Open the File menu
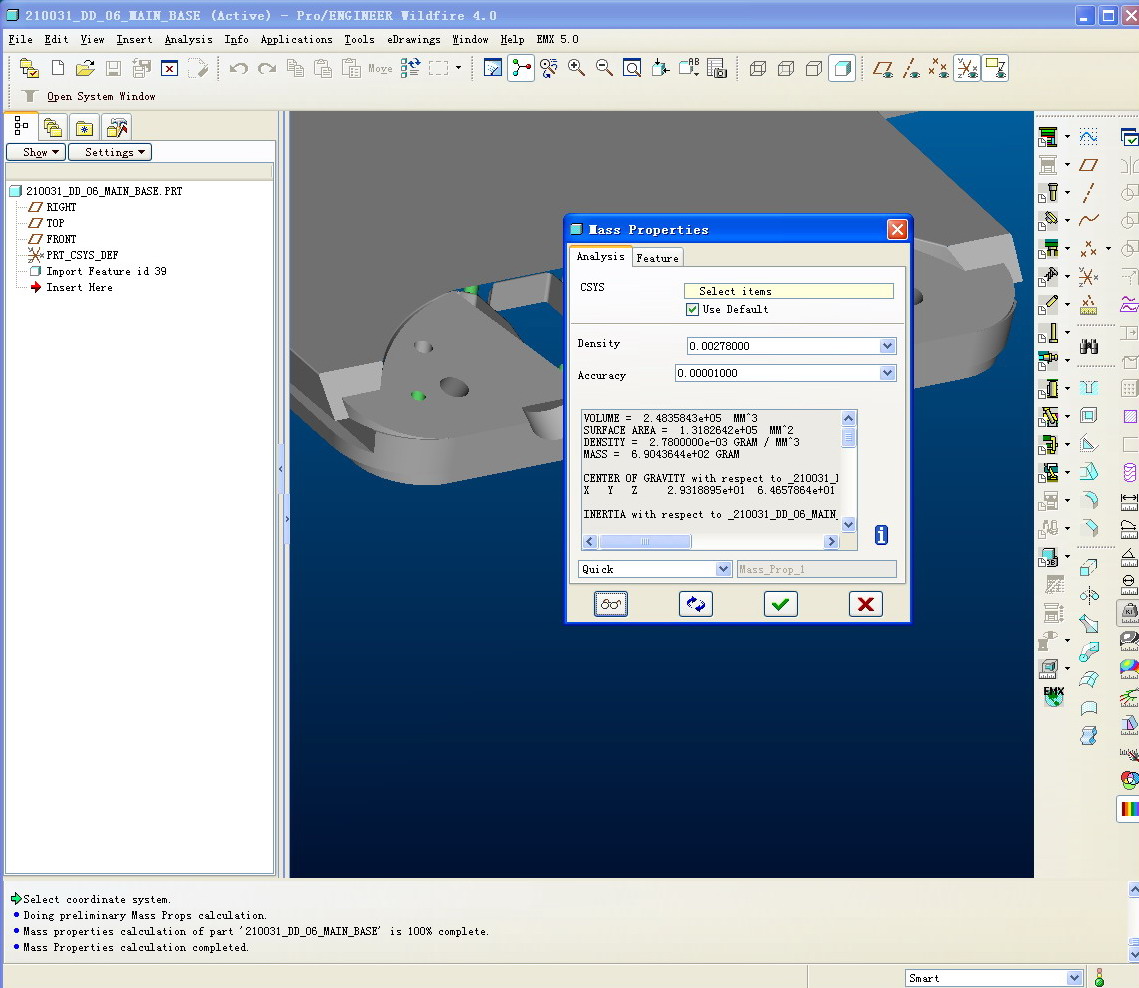This screenshot has width=1139, height=988. tap(20, 39)
